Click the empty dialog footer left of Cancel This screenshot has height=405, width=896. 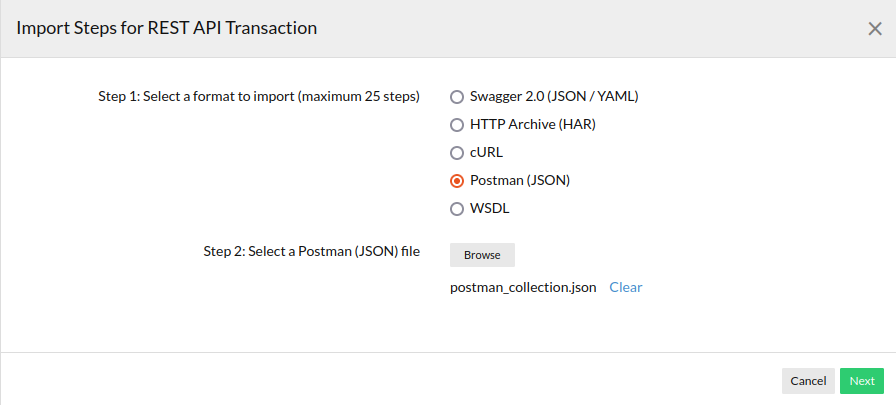pos(400,380)
